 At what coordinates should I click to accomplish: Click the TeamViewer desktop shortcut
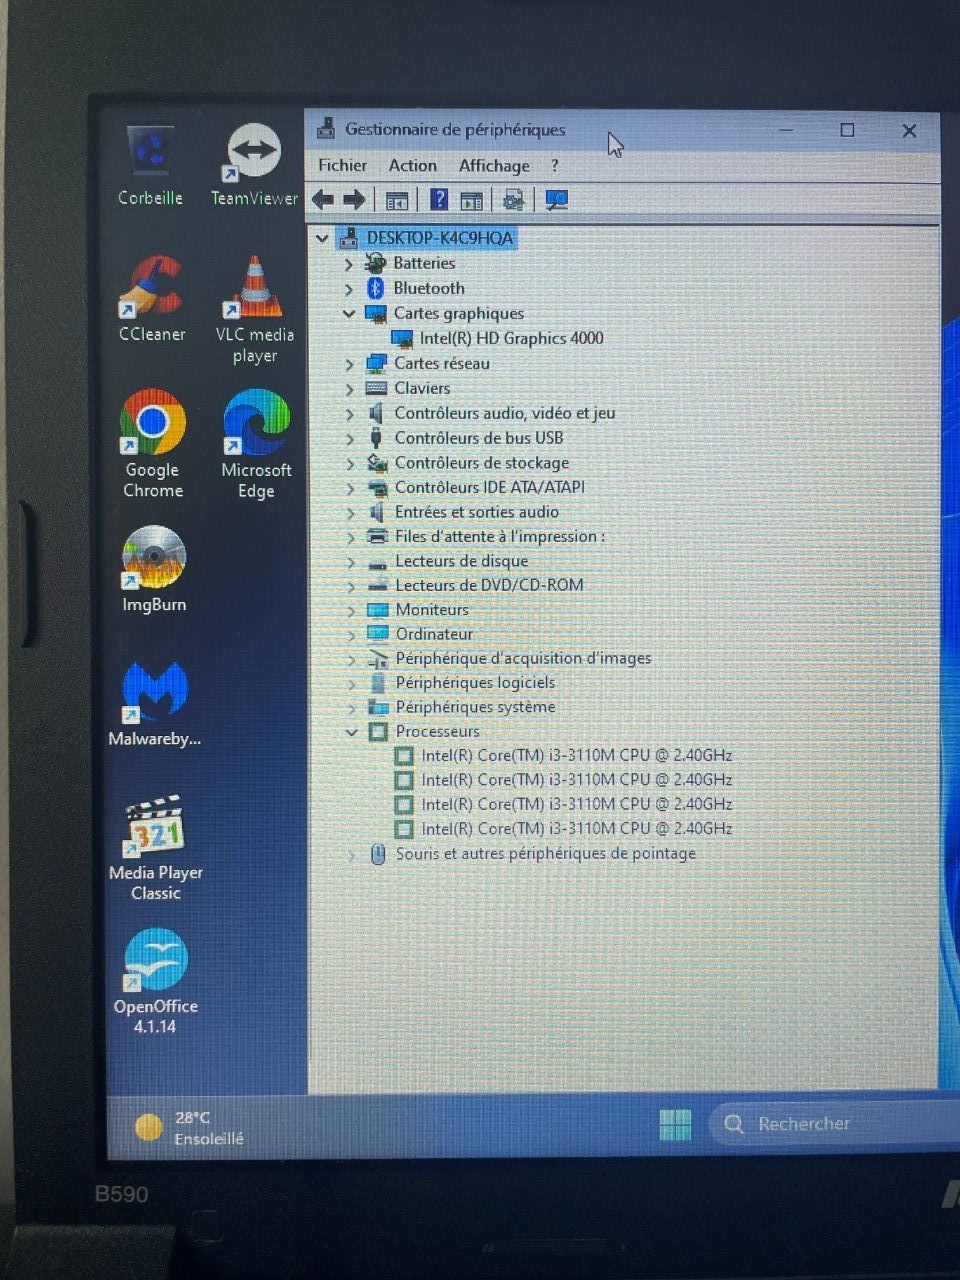click(254, 166)
